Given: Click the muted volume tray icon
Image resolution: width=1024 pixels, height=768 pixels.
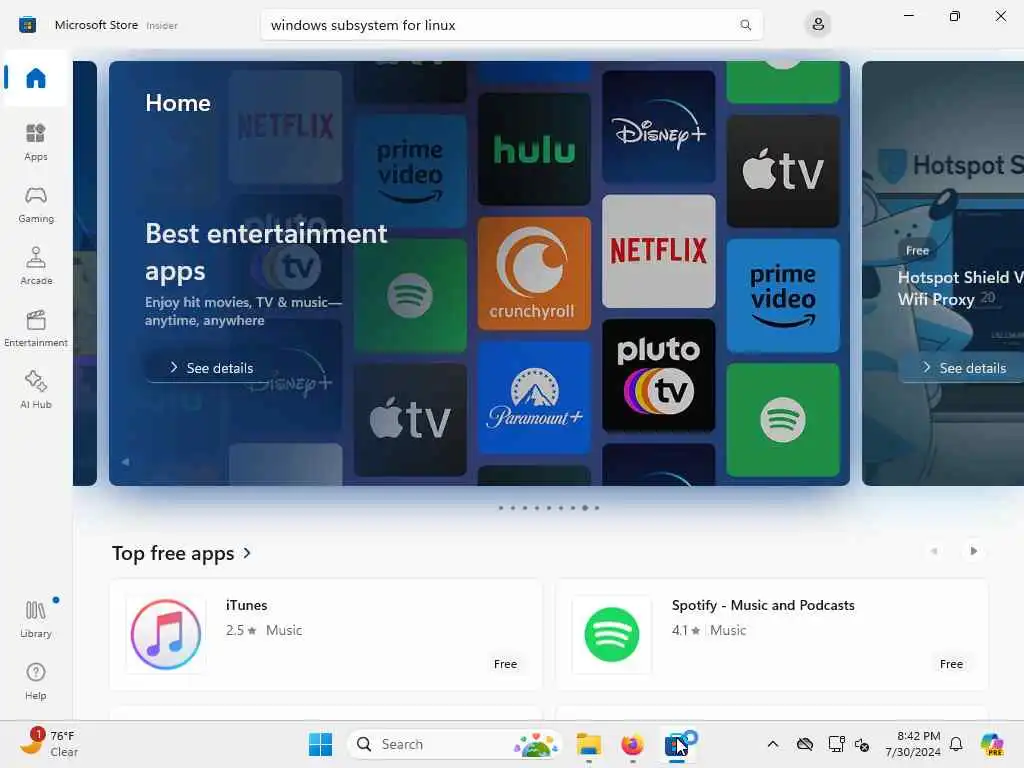Looking at the screenshot, I should tap(862, 744).
